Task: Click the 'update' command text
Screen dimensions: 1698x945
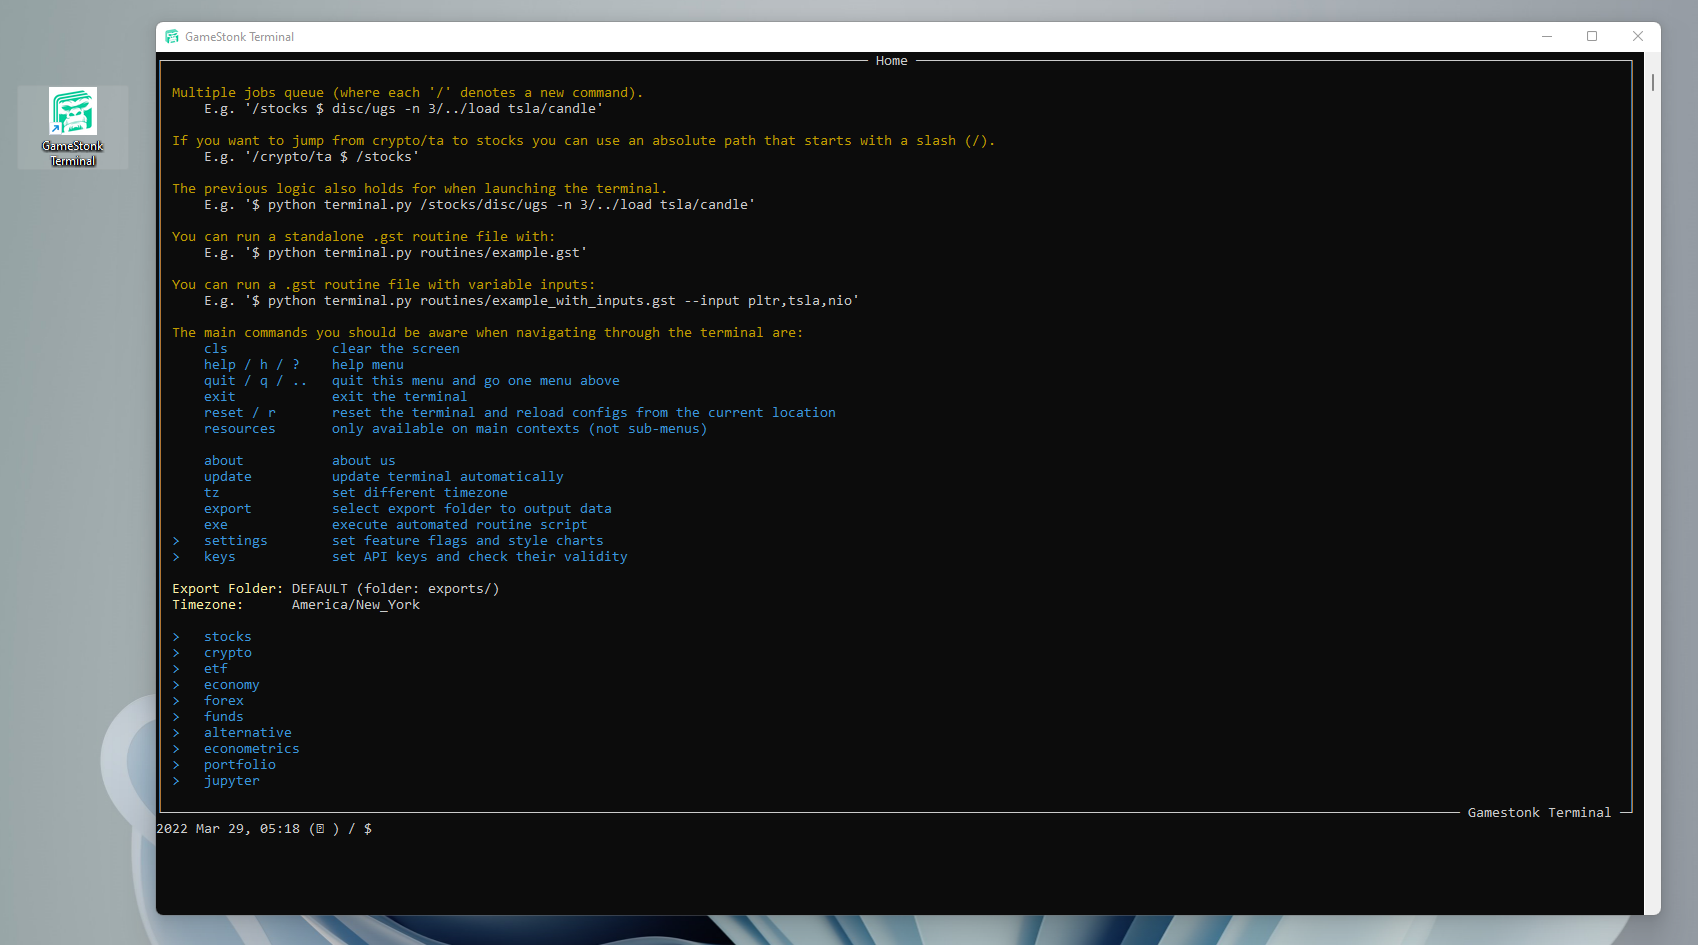Action: coord(228,477)
